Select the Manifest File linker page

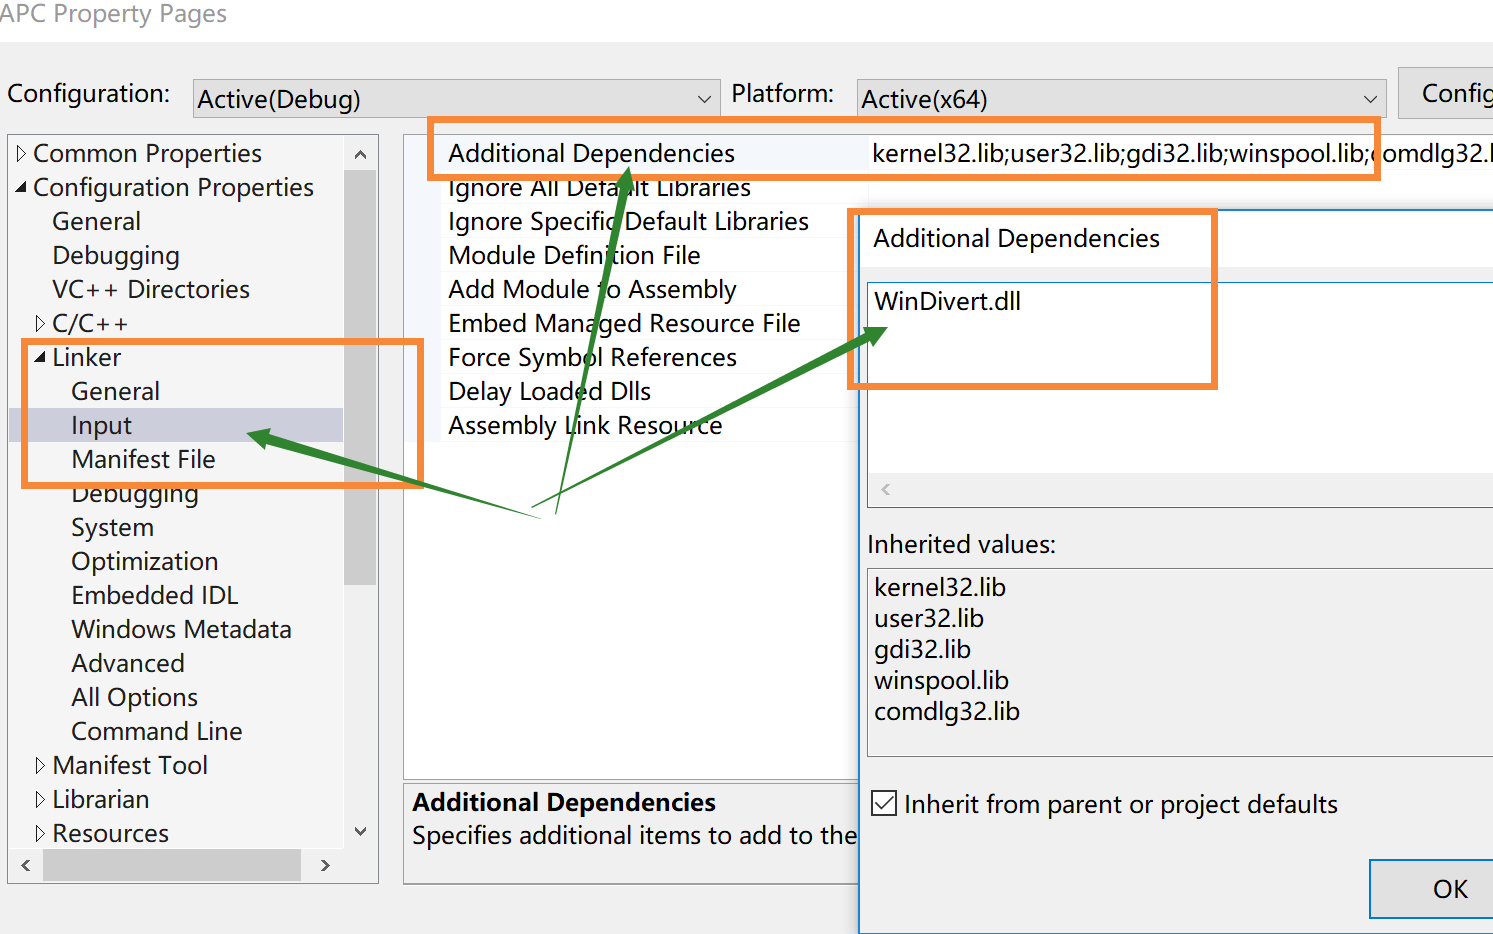(143, 459)
